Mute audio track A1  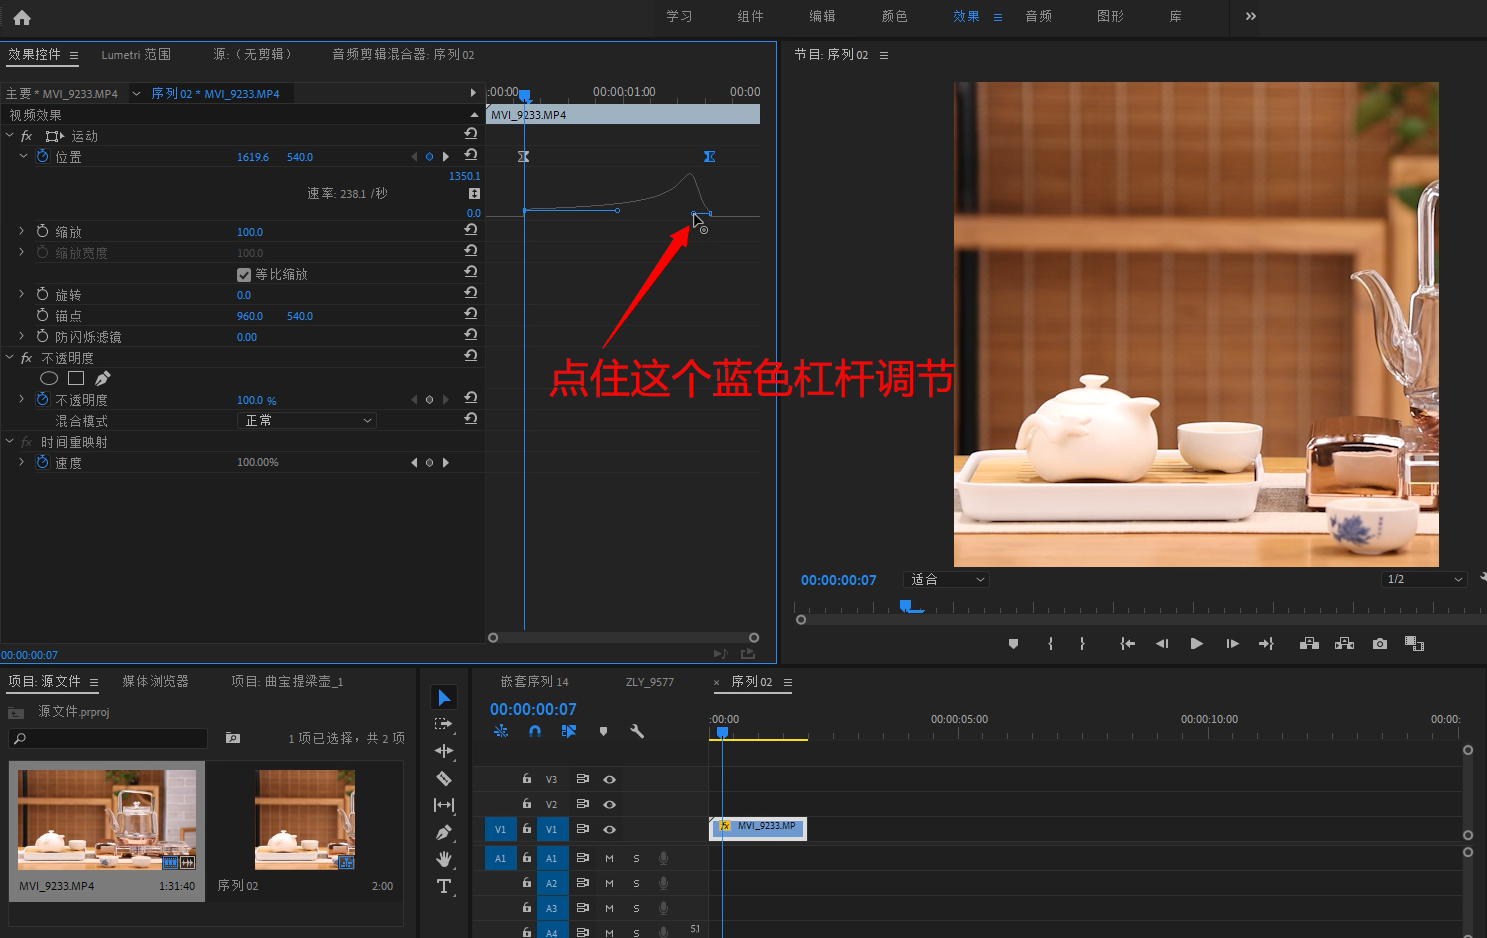tap(609, 858)
